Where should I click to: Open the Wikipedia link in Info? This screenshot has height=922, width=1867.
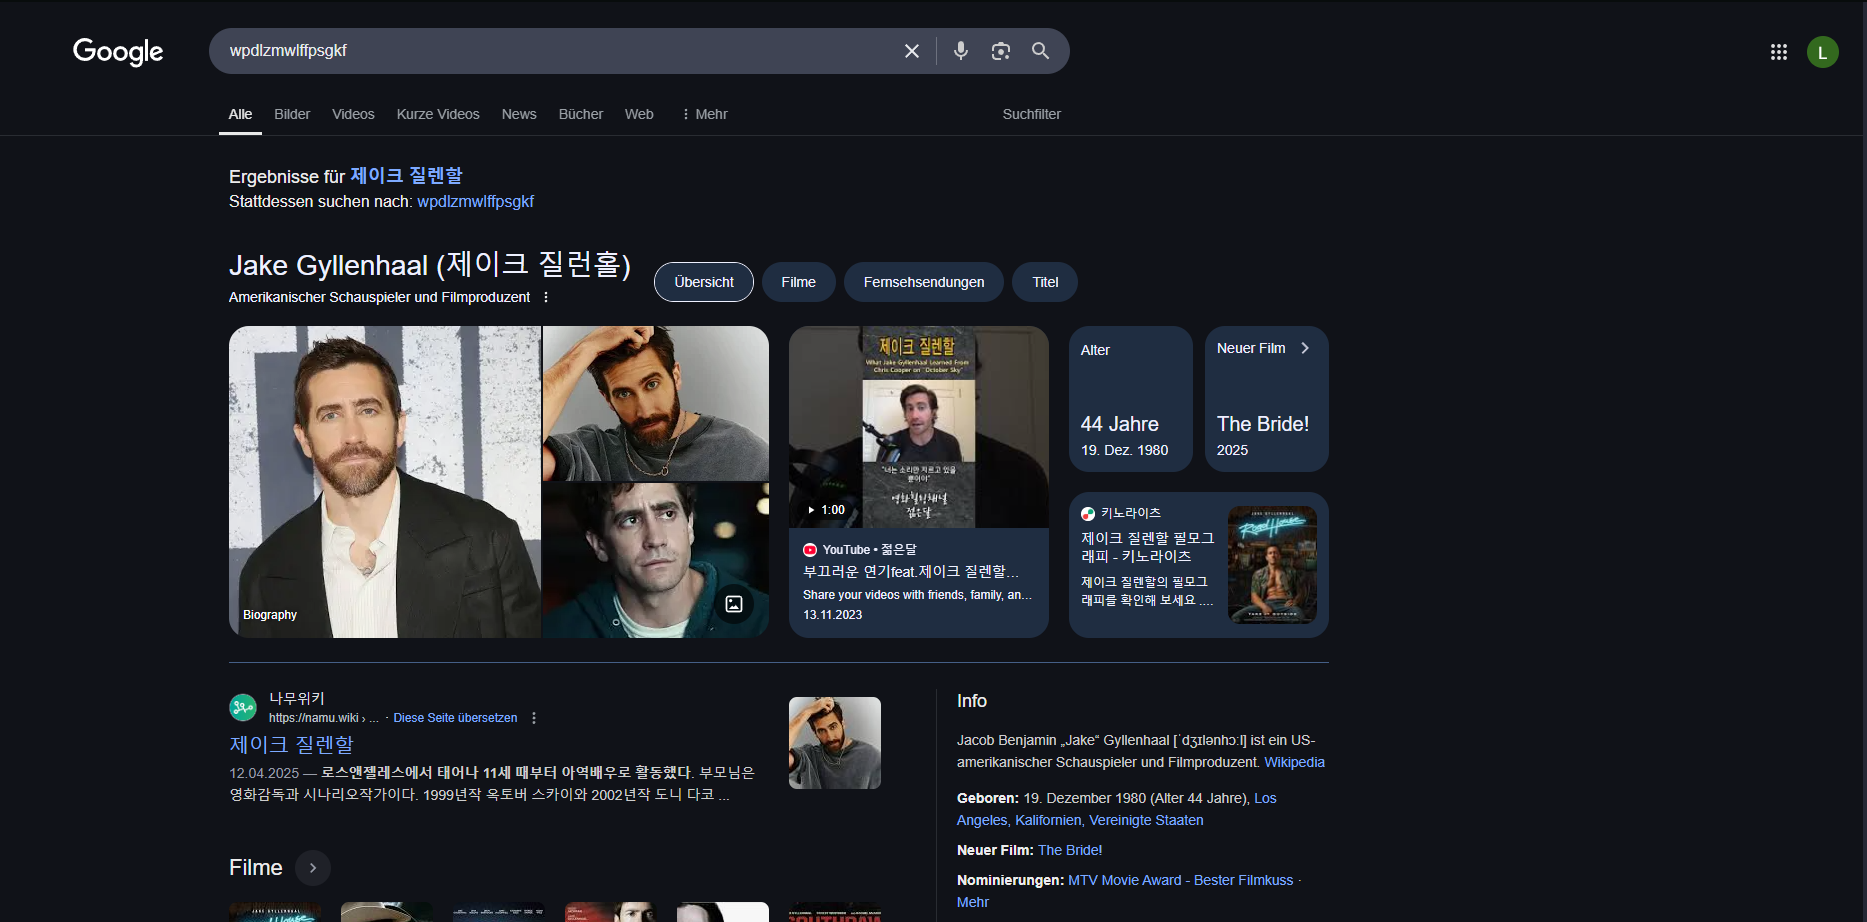[x=1294, y=762]
